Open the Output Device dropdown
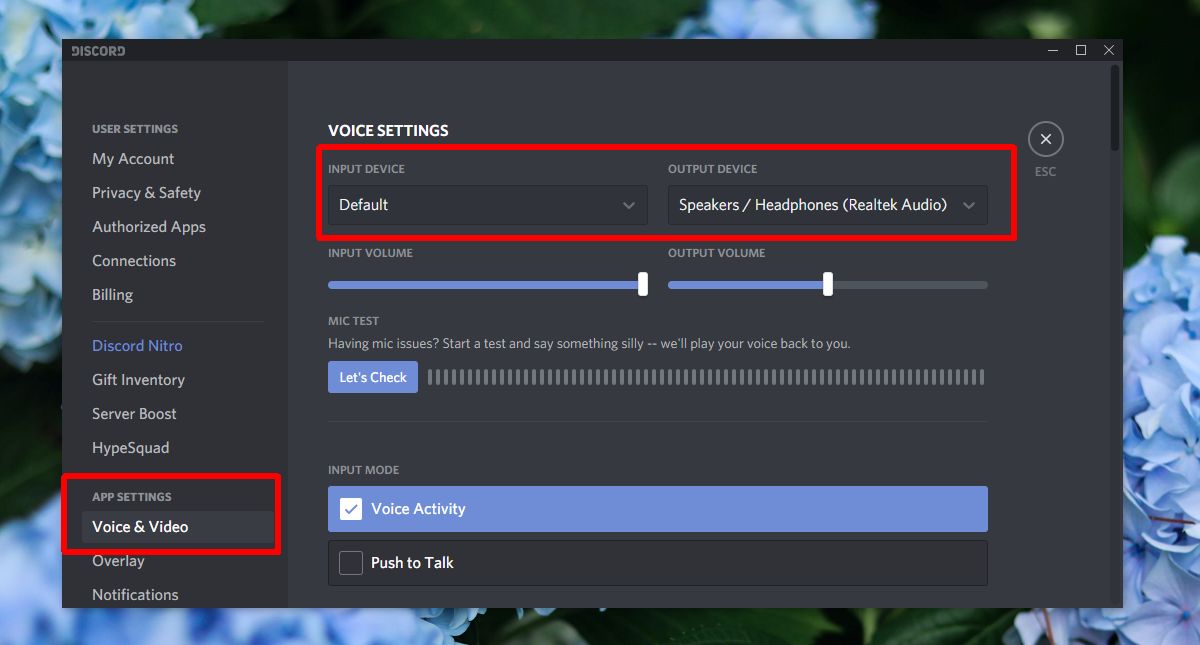Screen dimensions: 1200x645 [x=828, y=205]
